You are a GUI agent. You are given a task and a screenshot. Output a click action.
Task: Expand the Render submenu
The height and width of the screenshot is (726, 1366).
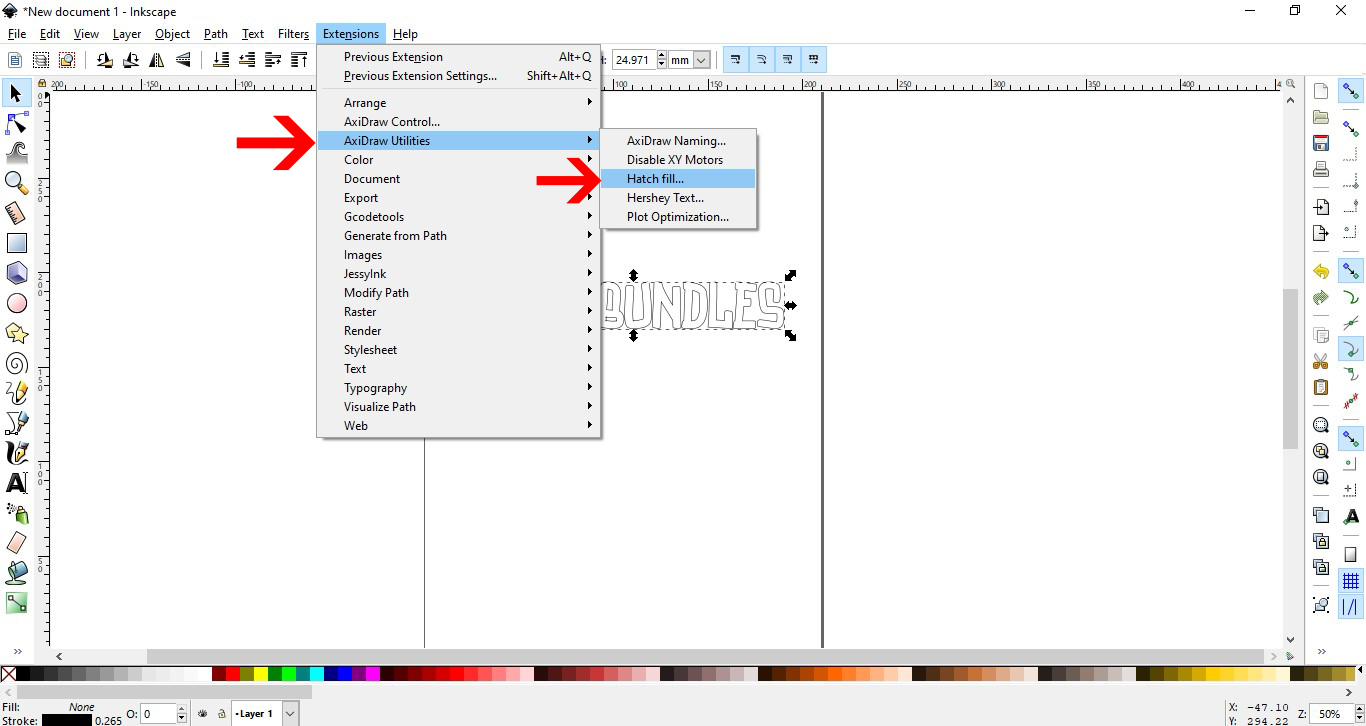click(459, 331)
